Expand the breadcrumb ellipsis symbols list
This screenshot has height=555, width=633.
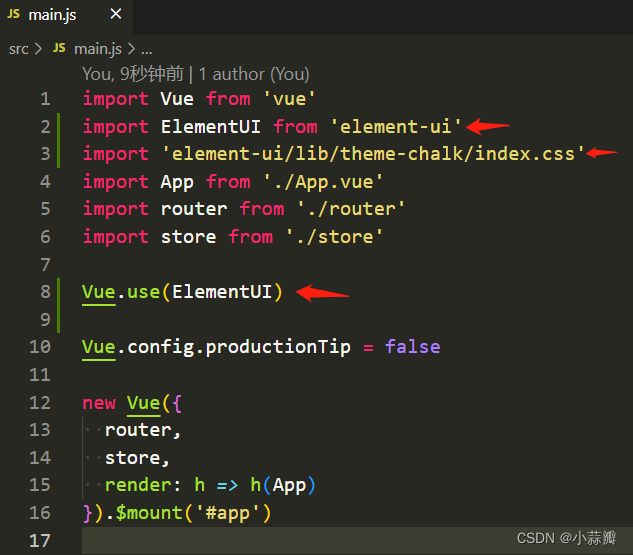[x=147, y=50]
